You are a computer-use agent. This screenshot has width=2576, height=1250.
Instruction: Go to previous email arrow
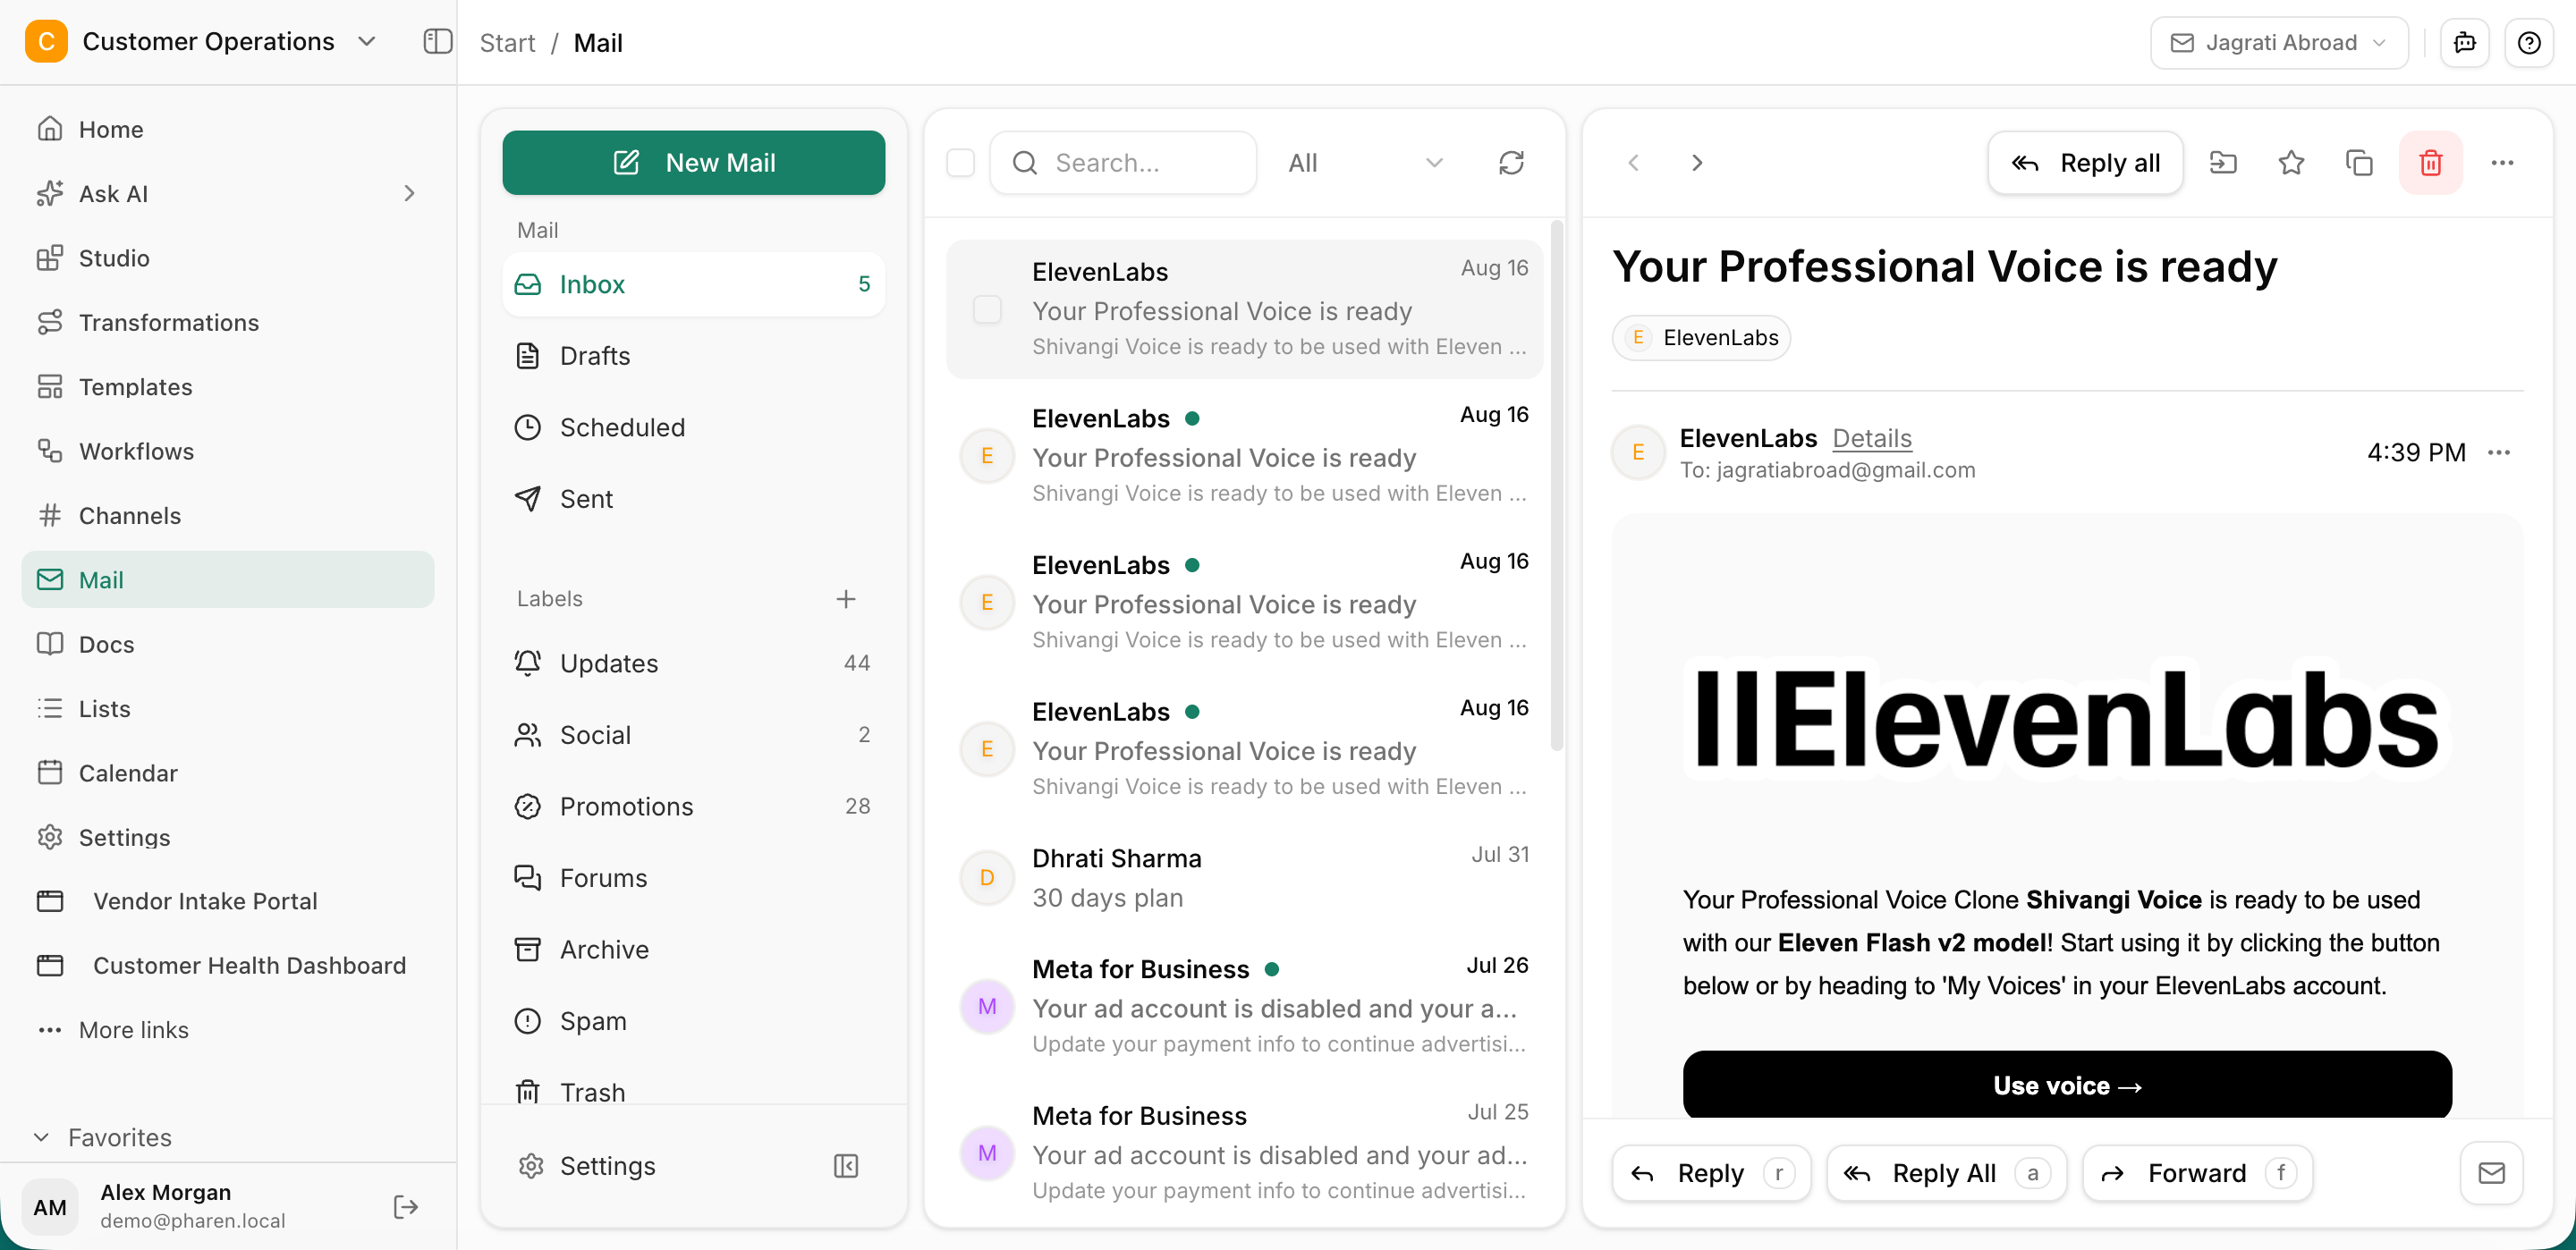(1633, 163)
